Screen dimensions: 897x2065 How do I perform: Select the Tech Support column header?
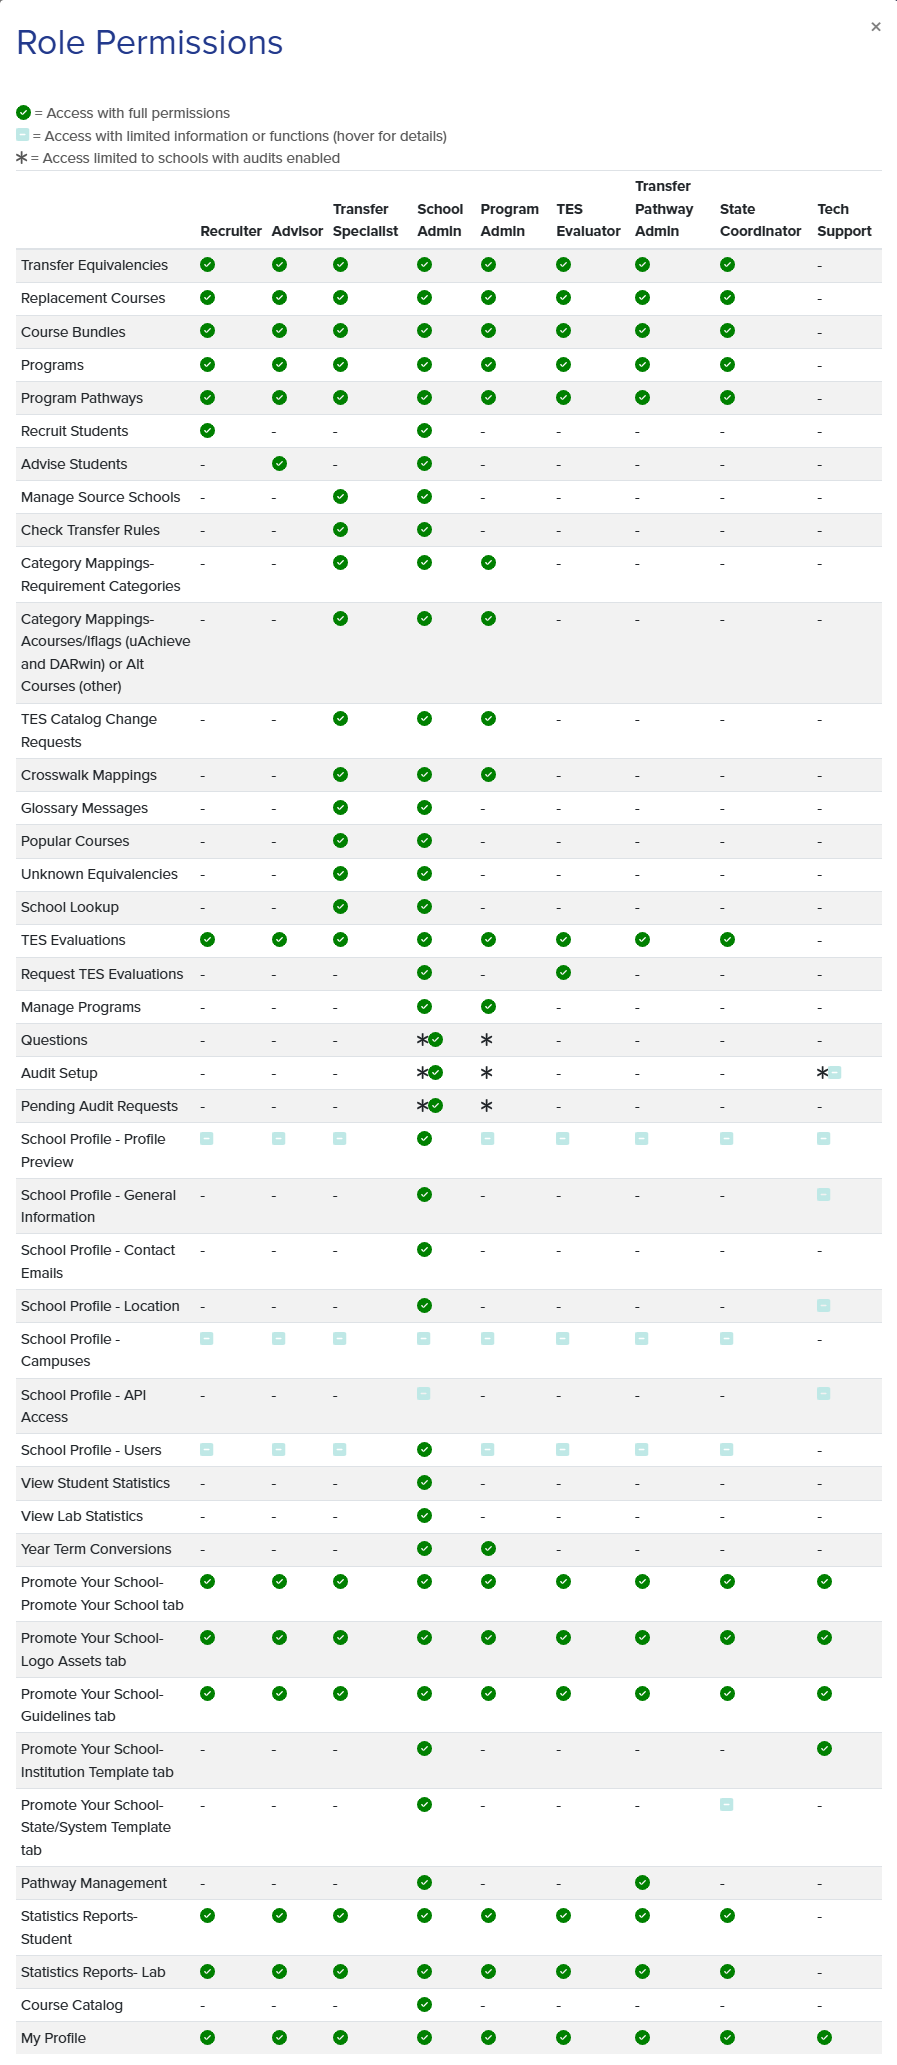tap(843, 220)
